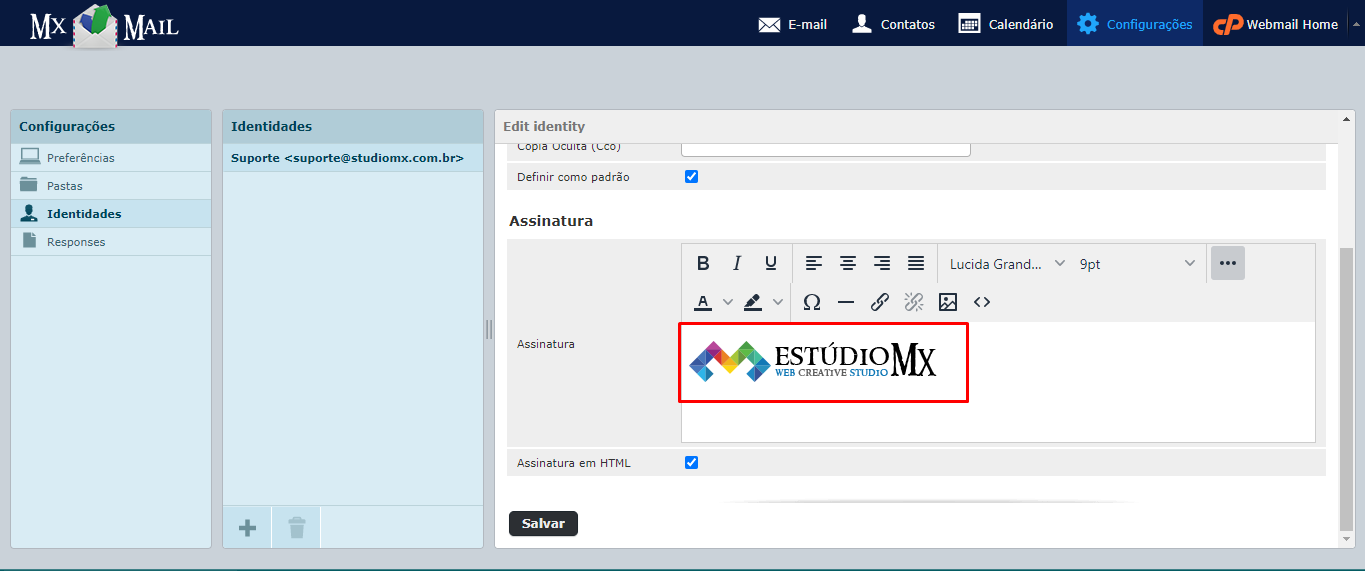1365x571 pixels.
Task: Insert an image into the signature
Action: tap(948, 302)
